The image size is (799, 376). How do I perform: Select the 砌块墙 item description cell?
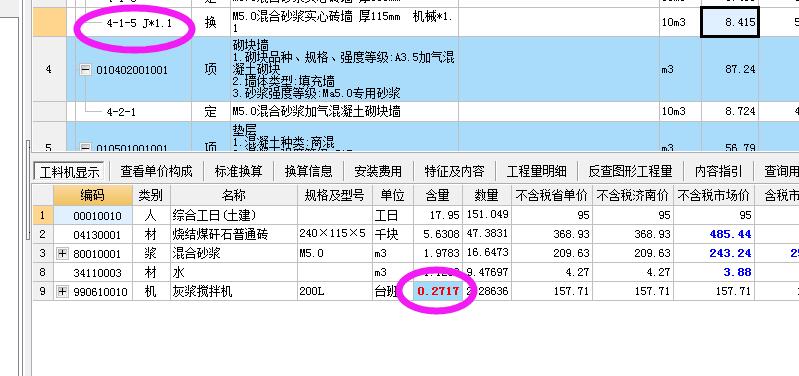(344, 69)
